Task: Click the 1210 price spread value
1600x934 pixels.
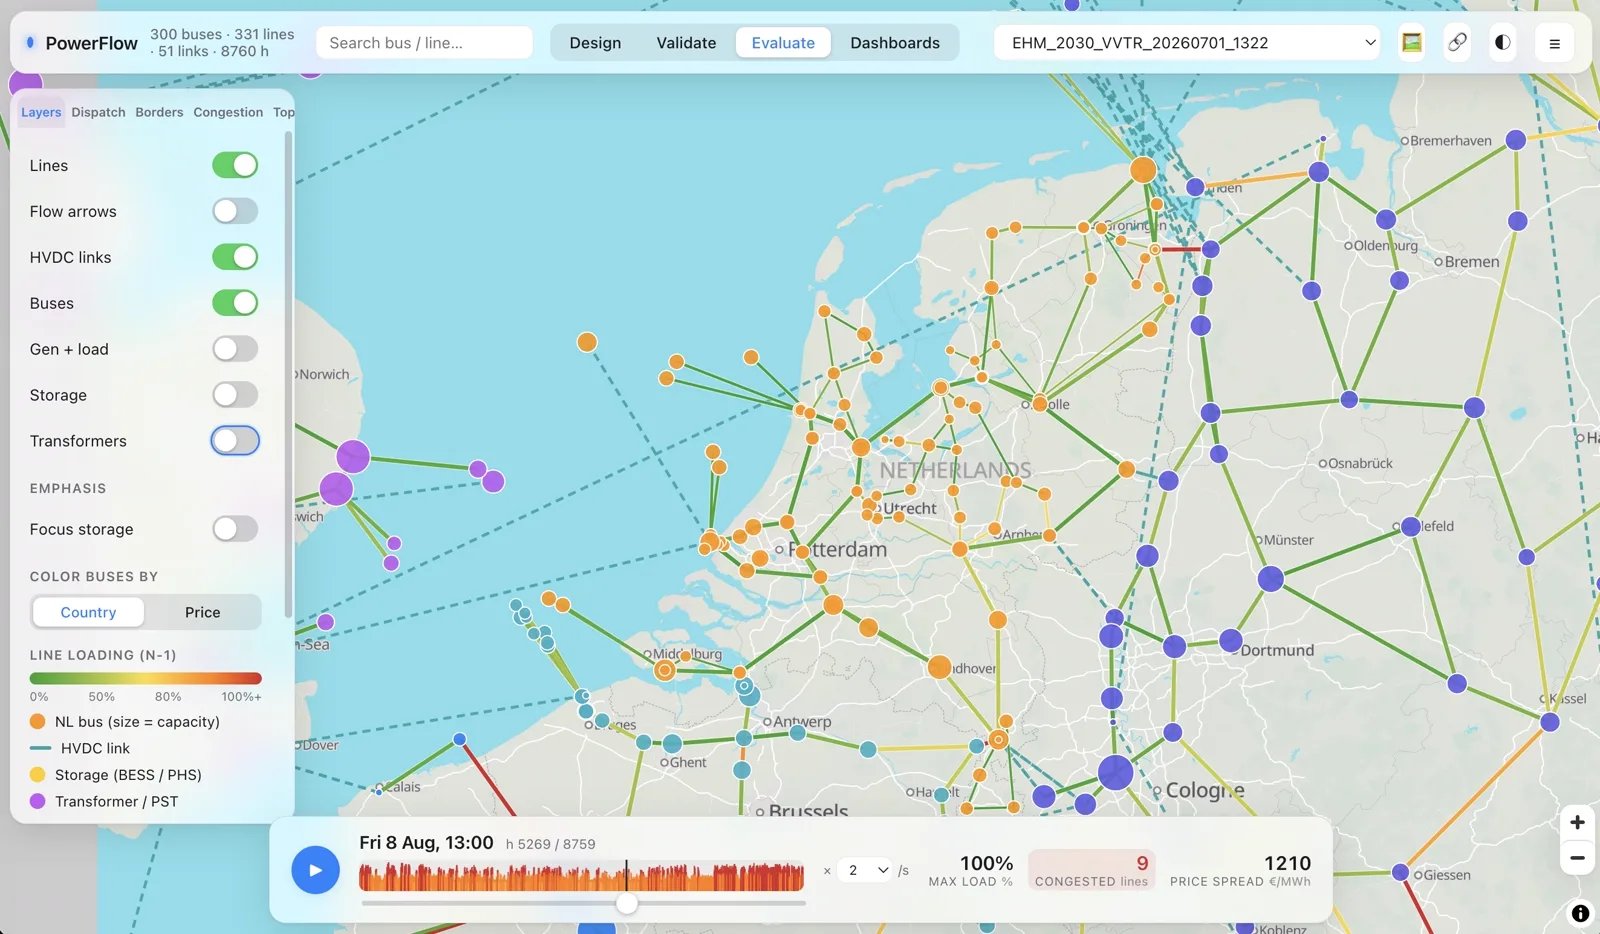Action: click(x=1287, y=863)
